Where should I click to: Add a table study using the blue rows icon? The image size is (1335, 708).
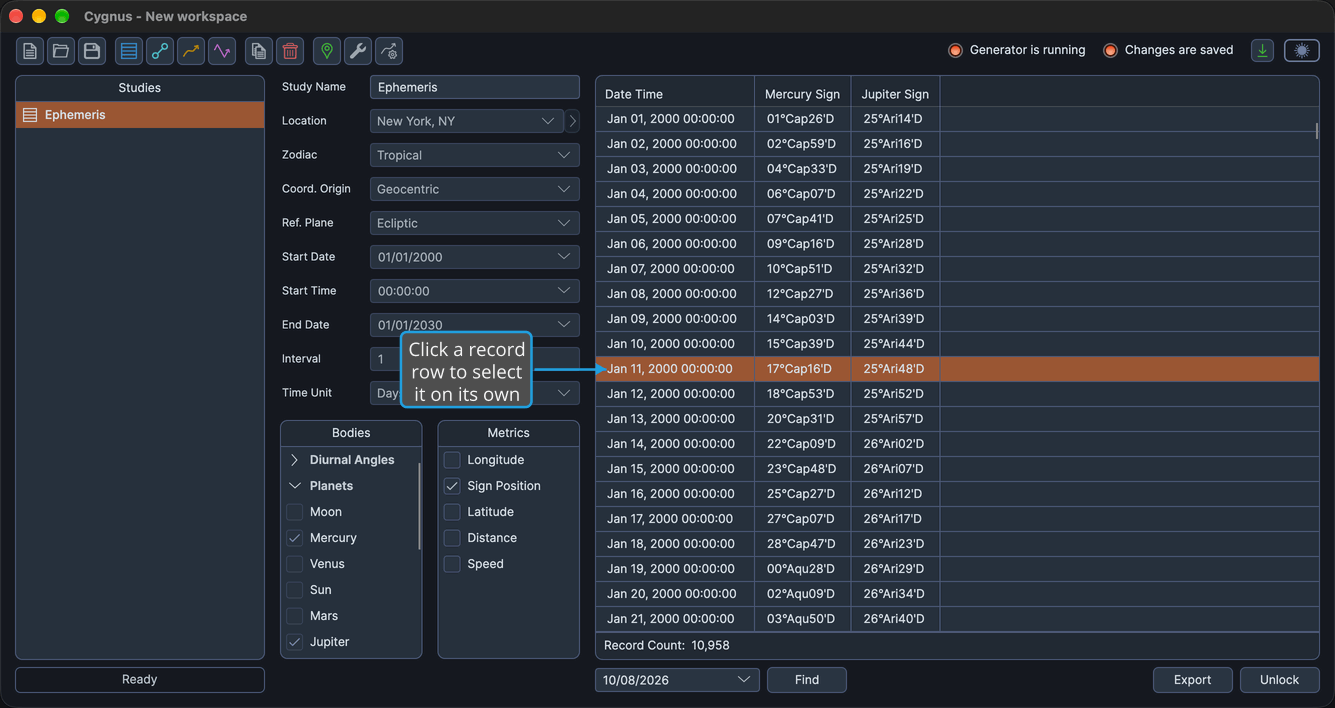(x=129, y=51)
